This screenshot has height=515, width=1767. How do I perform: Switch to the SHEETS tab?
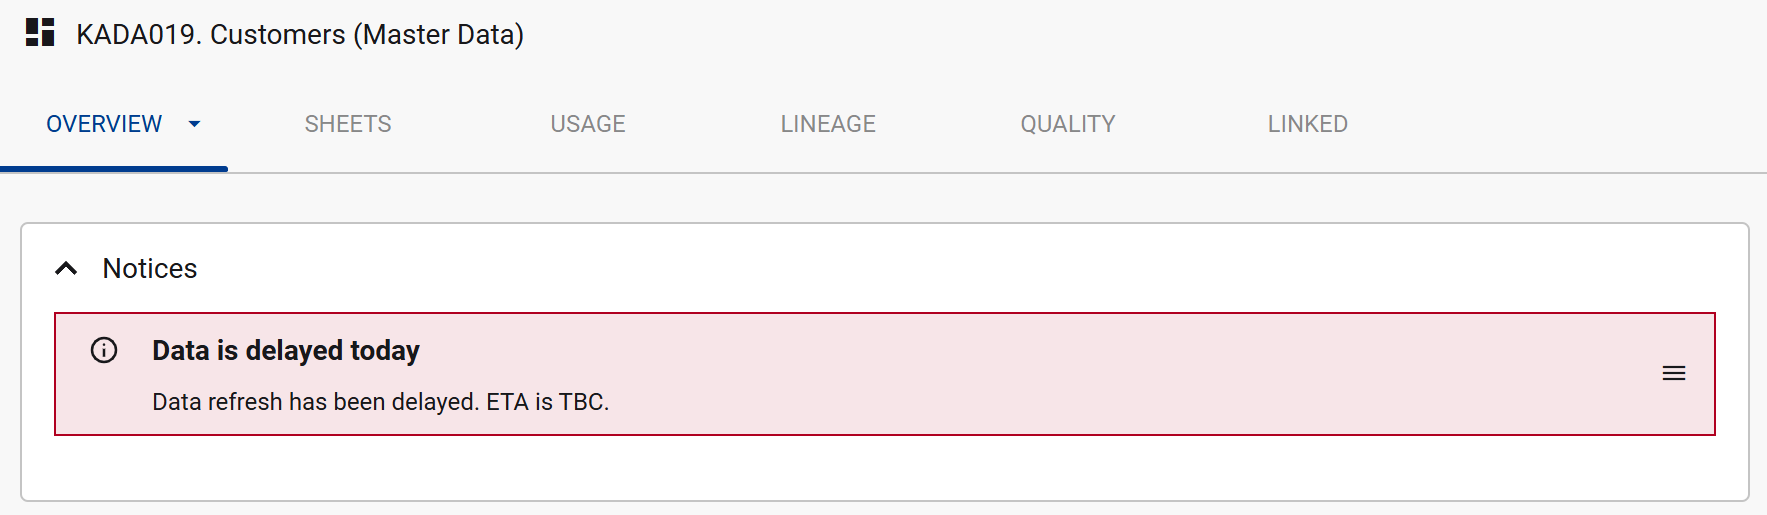(x=348, y=124)
